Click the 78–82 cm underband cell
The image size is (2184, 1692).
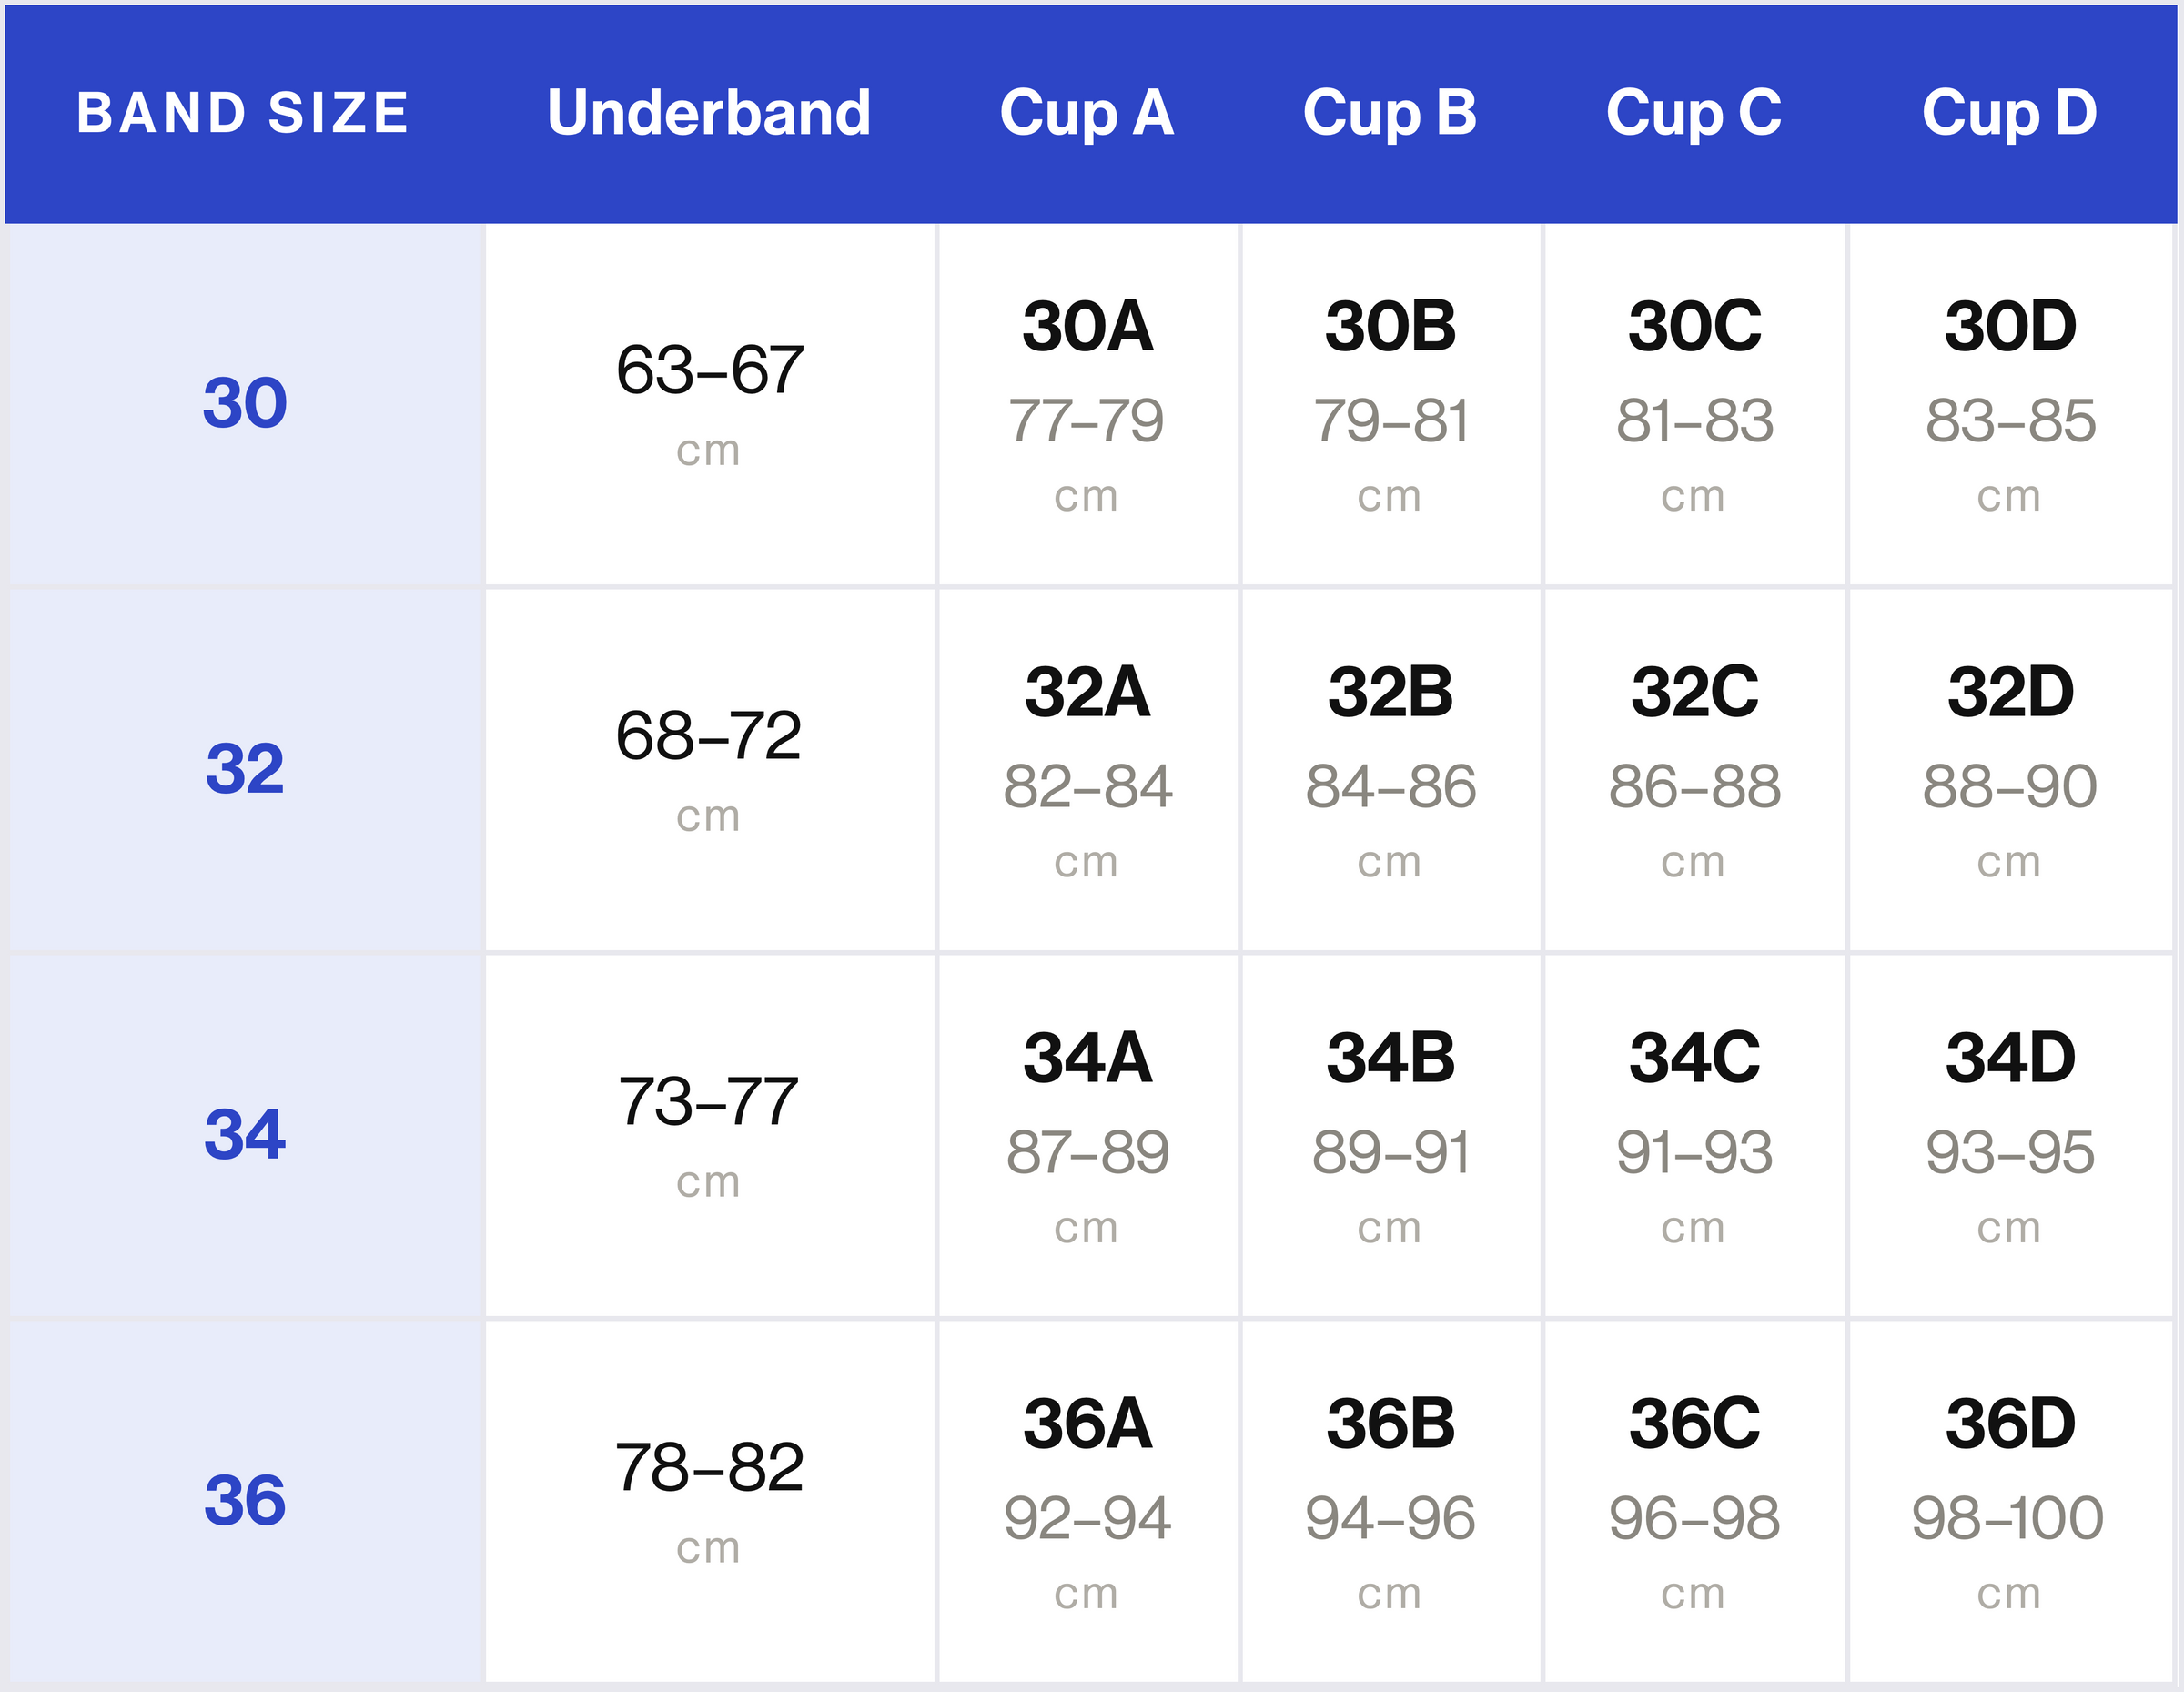[710, 1500]
